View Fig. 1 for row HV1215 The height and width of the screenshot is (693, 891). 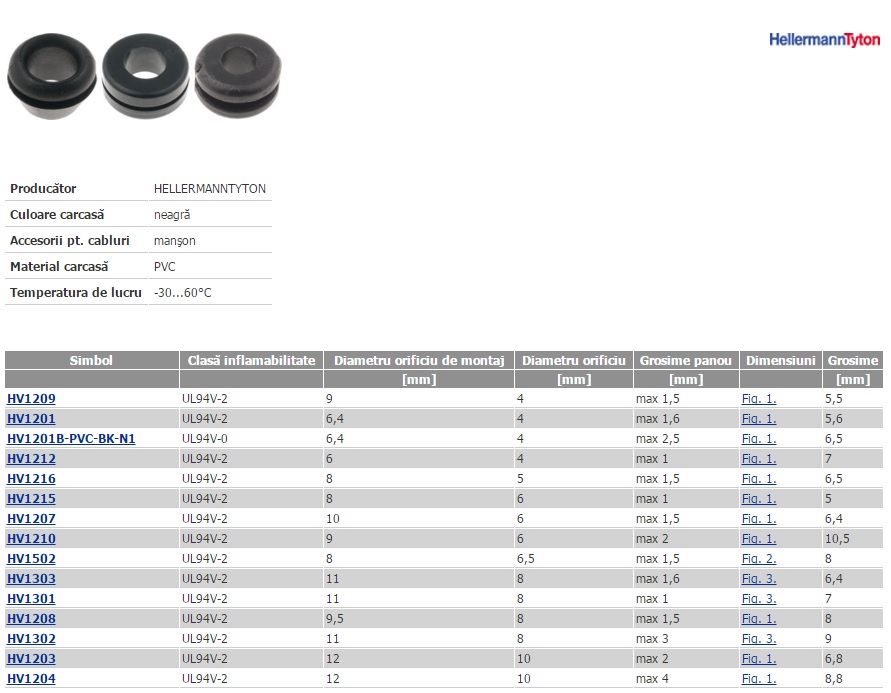tap(759, 499)
